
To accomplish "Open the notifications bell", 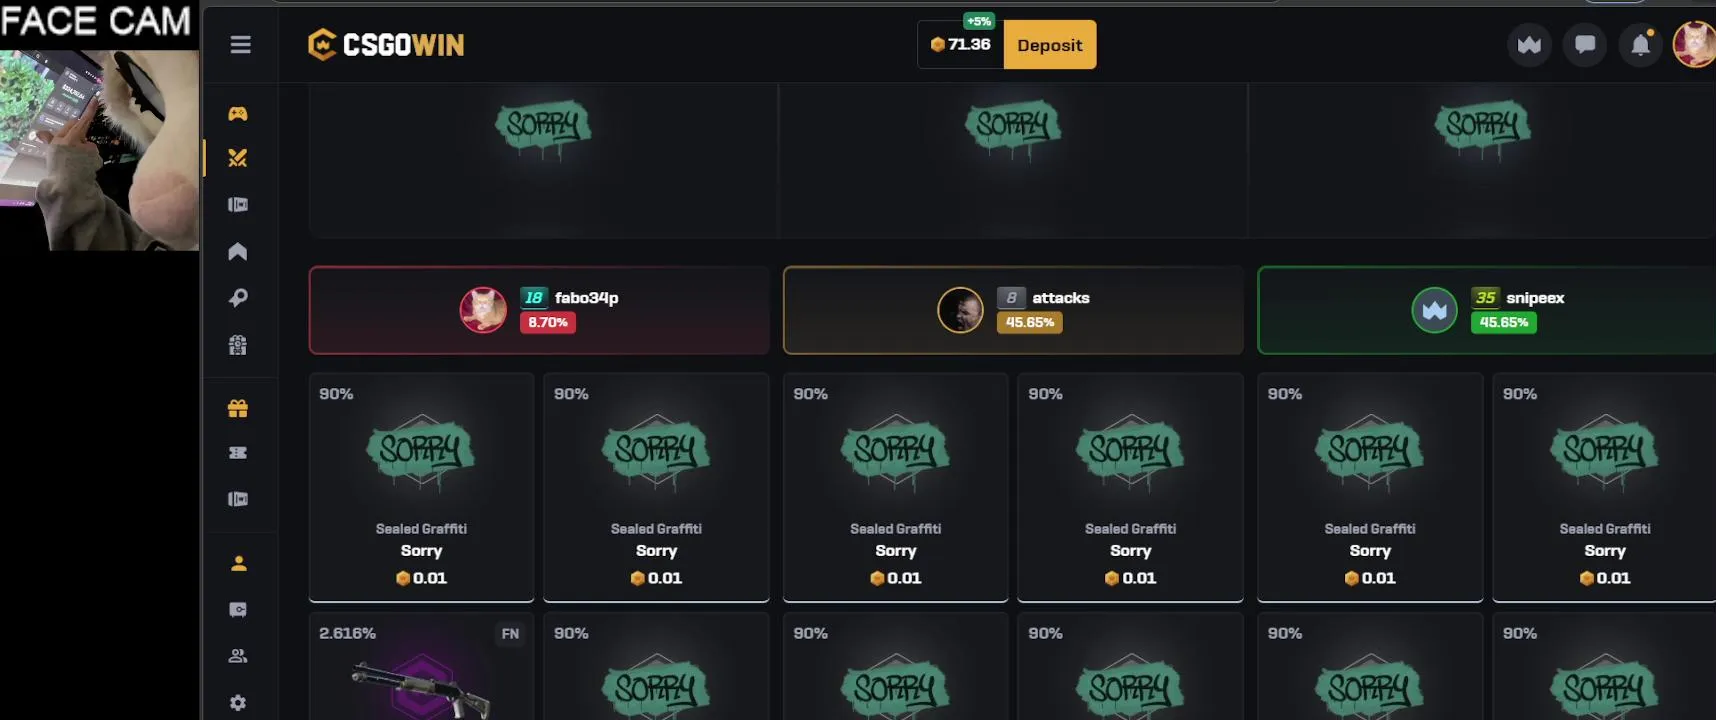I will (x=1641, y=45).
